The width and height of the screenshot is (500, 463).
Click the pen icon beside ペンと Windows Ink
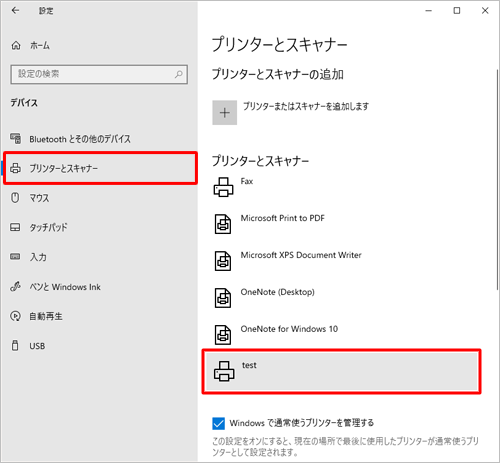[x=15, y=286]
